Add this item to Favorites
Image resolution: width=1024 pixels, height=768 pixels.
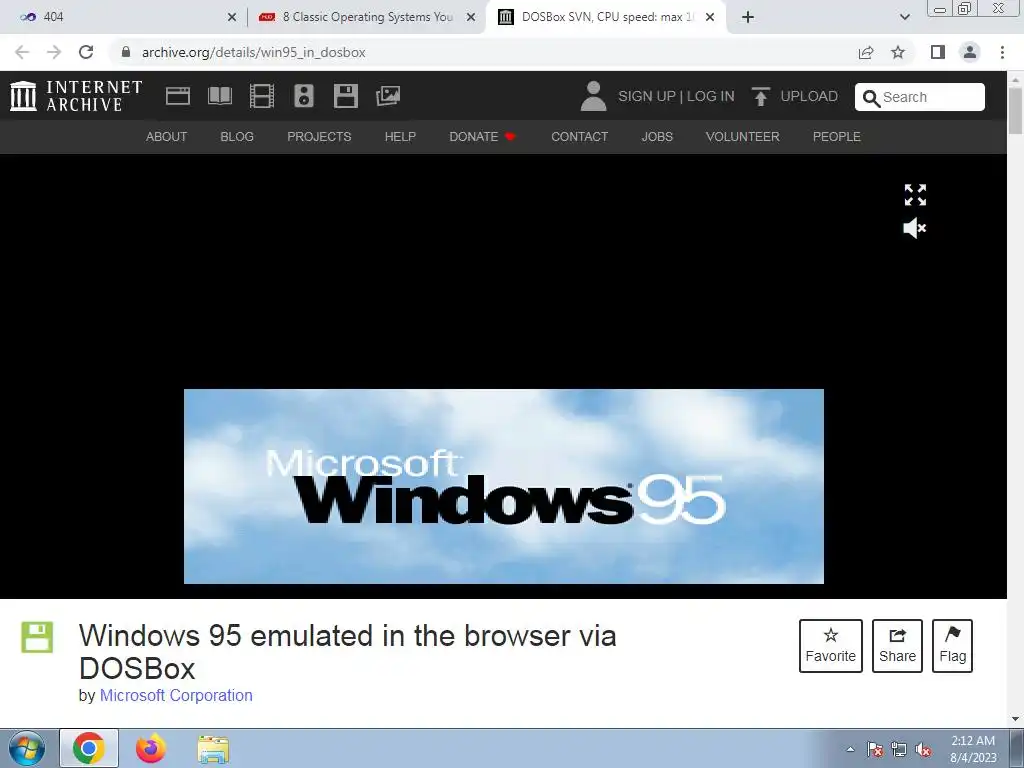pyautogui.click(x=831, y=646)
